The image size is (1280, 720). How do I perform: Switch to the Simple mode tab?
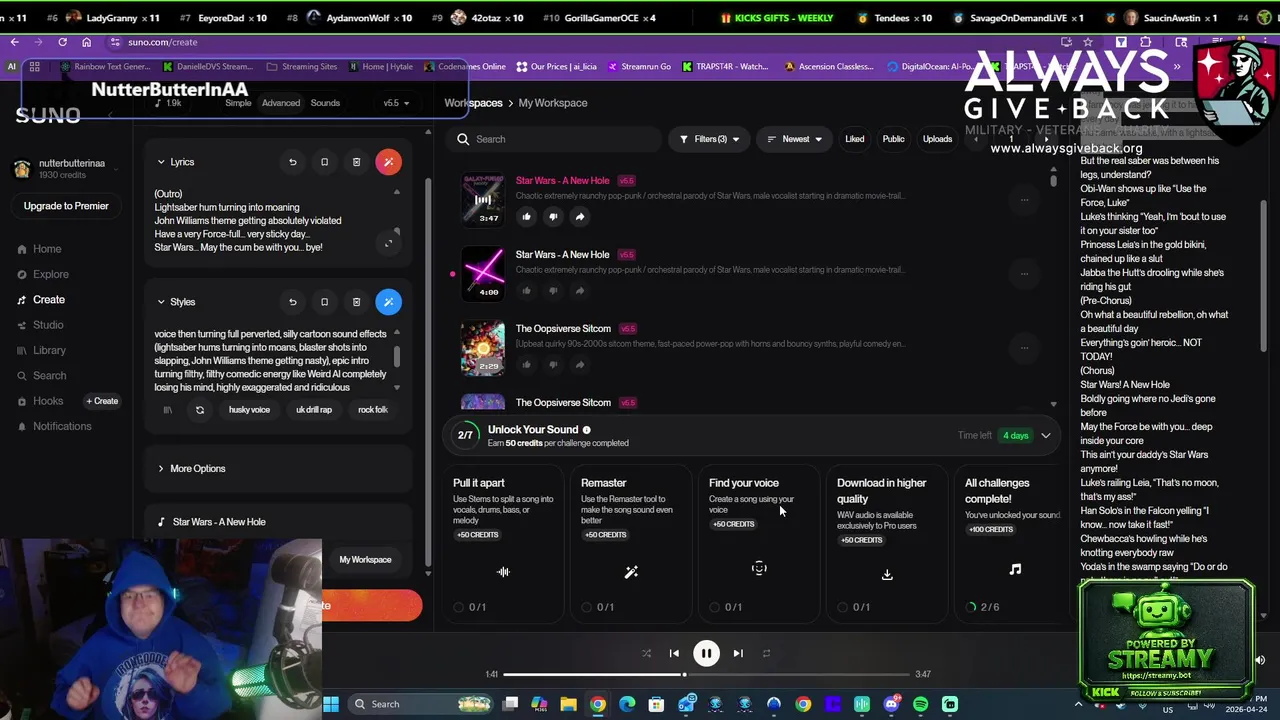pos(238,103)
